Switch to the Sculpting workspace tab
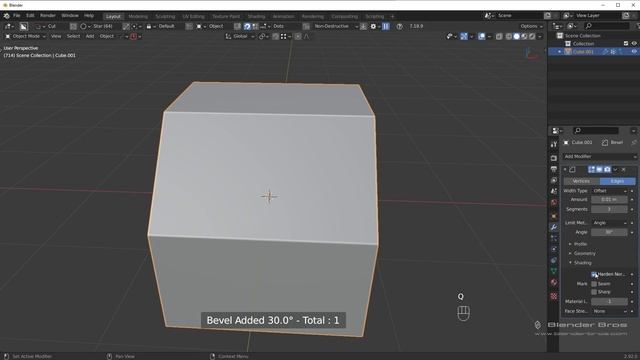640x360 pixels. pyautogui.click(x=165, y=16)
